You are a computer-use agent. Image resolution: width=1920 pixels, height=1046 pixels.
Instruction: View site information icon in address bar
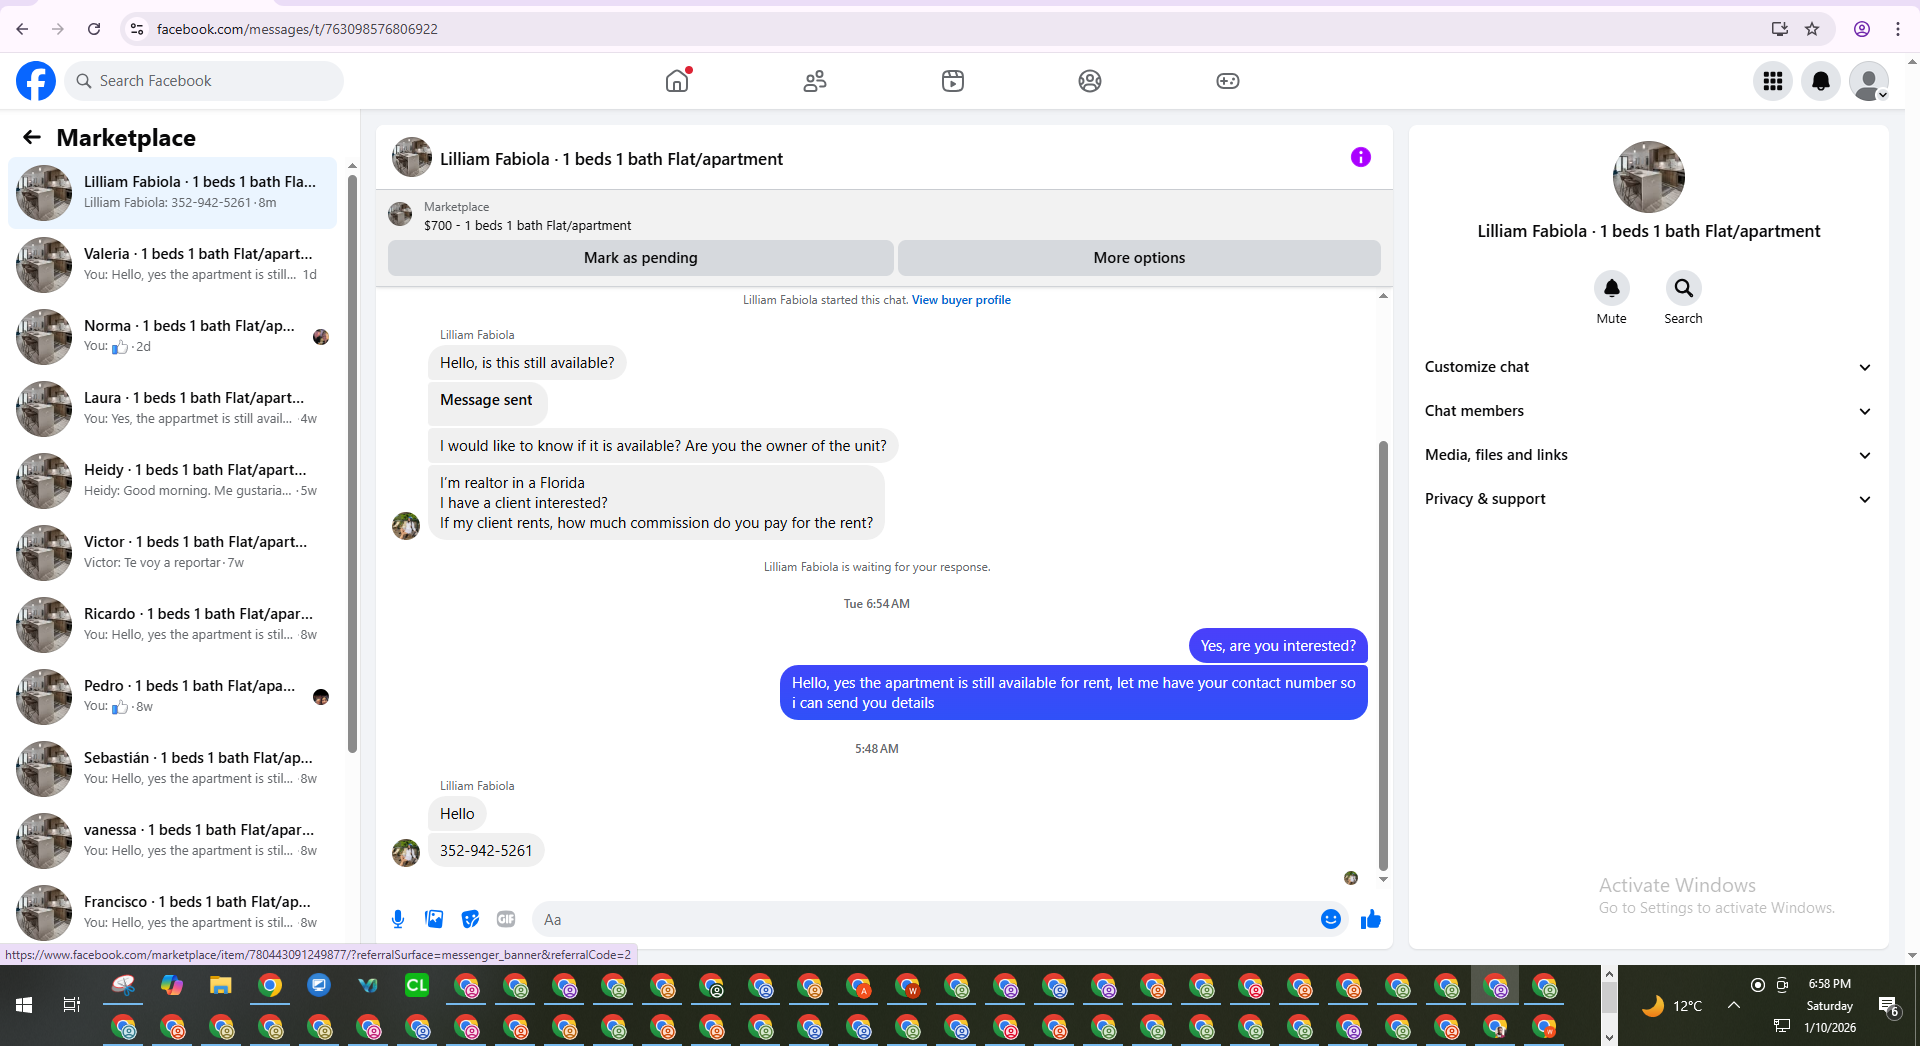137,29
